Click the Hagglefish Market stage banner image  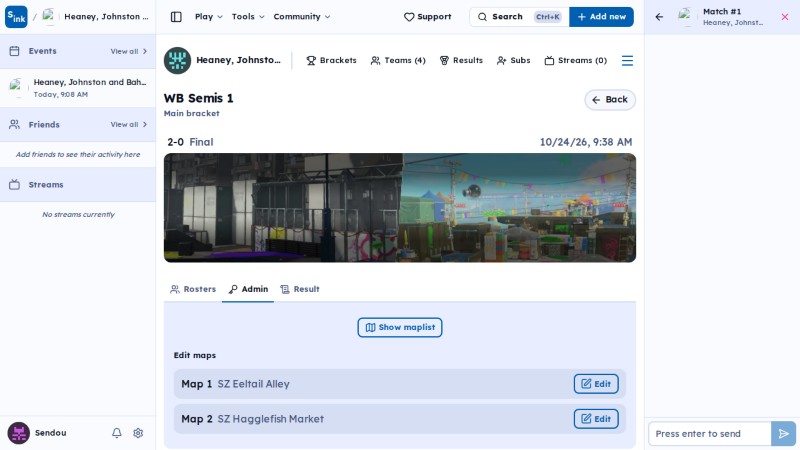pos(518,208)
